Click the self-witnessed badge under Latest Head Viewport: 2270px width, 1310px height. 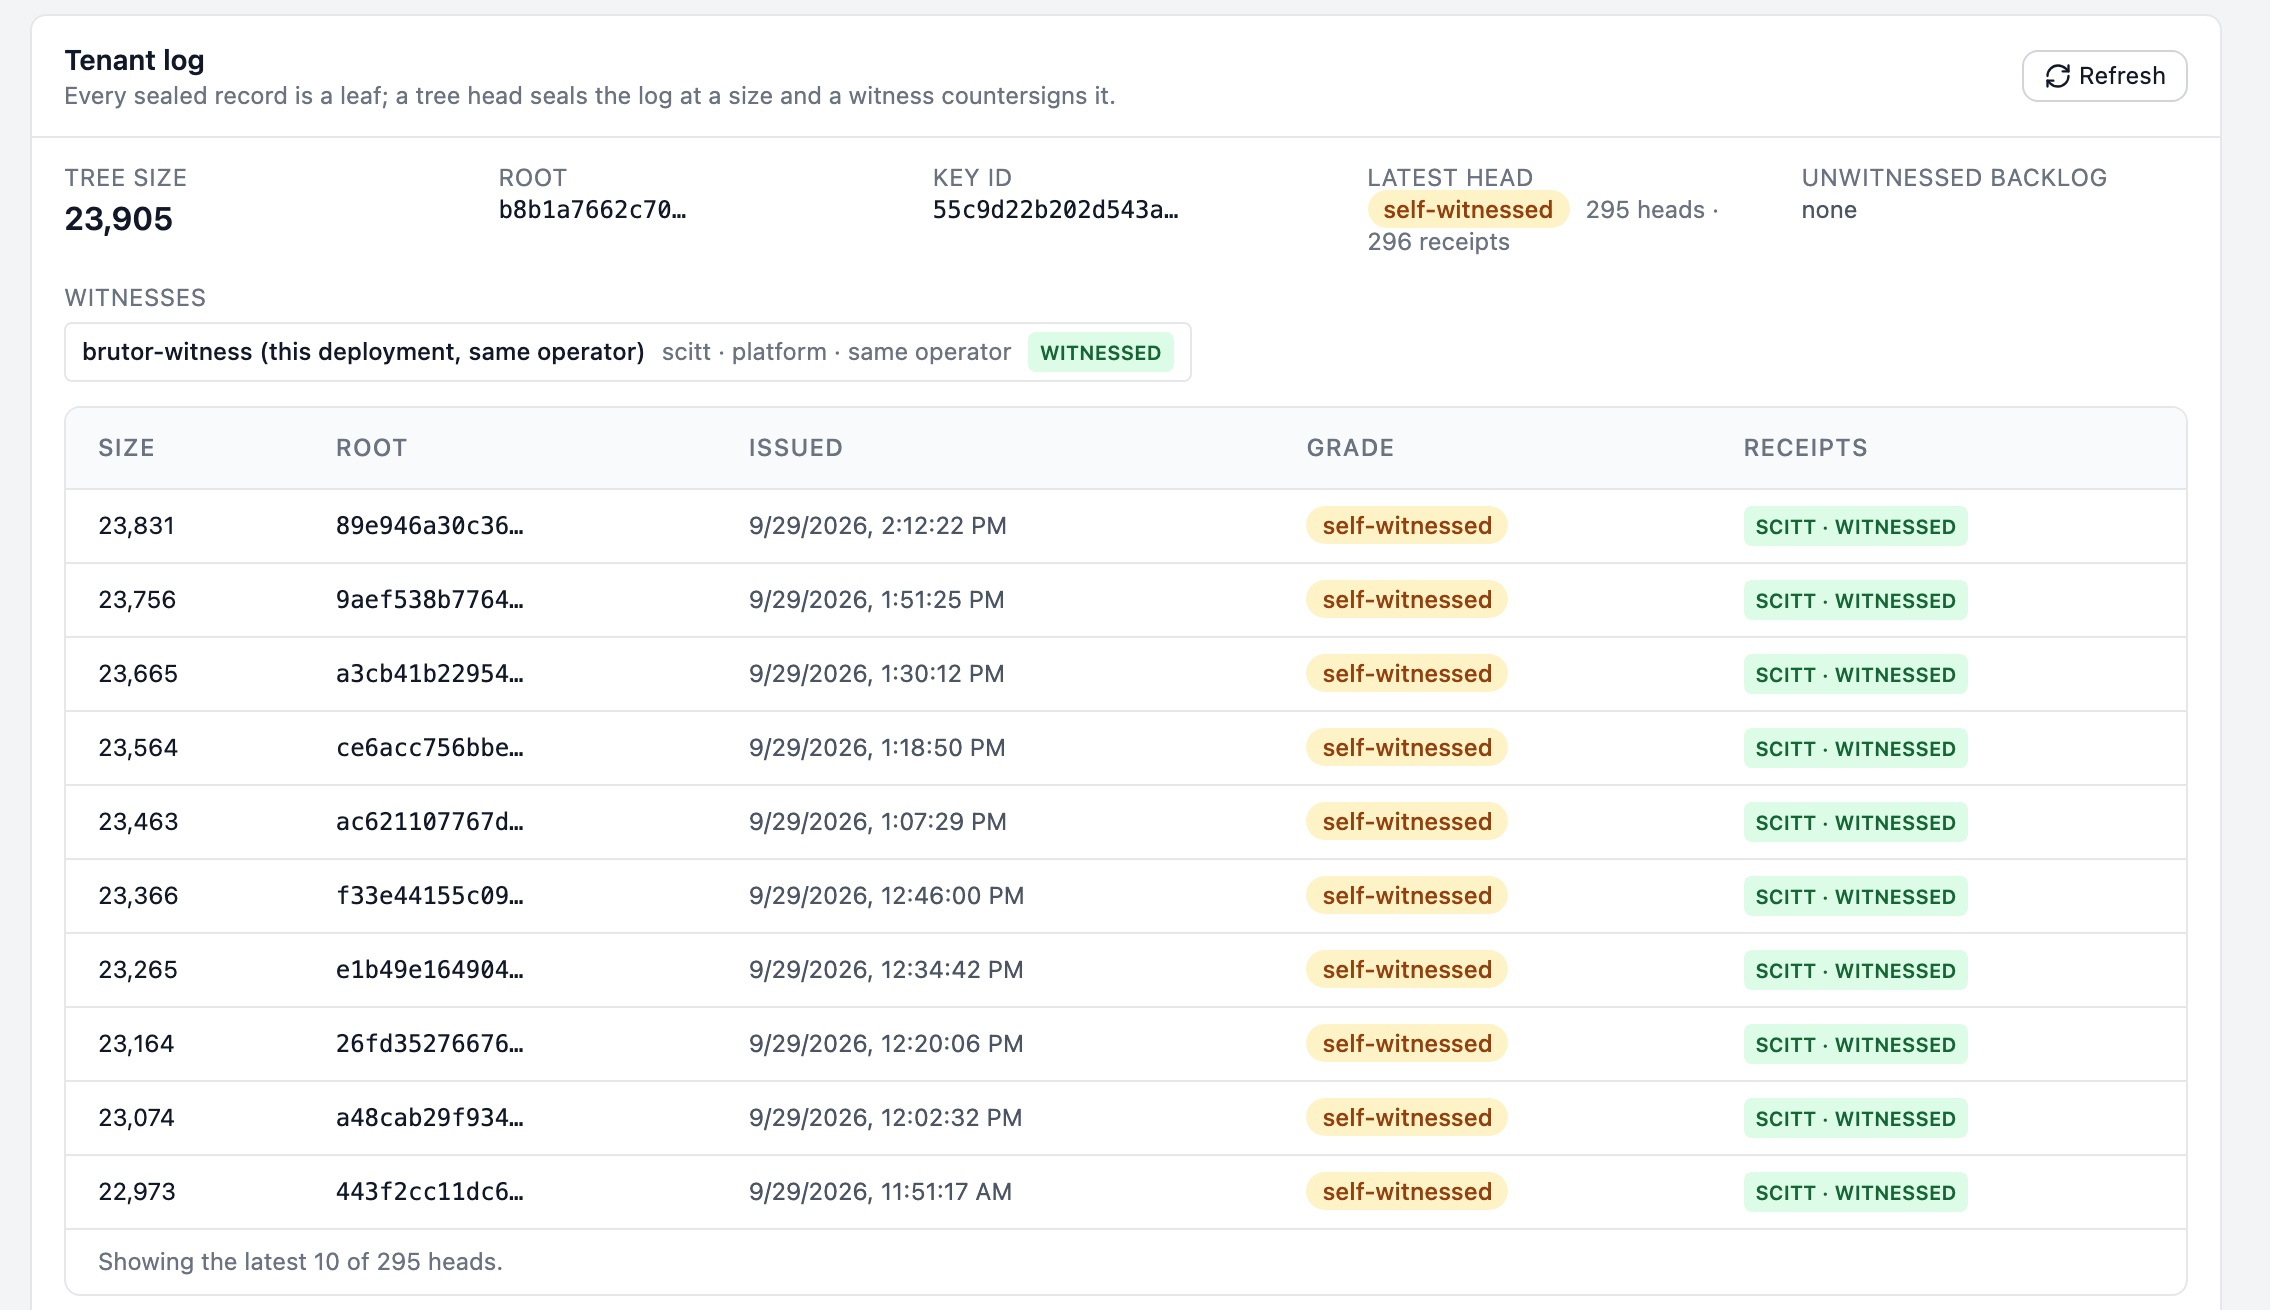click(x=1468, y=210)
